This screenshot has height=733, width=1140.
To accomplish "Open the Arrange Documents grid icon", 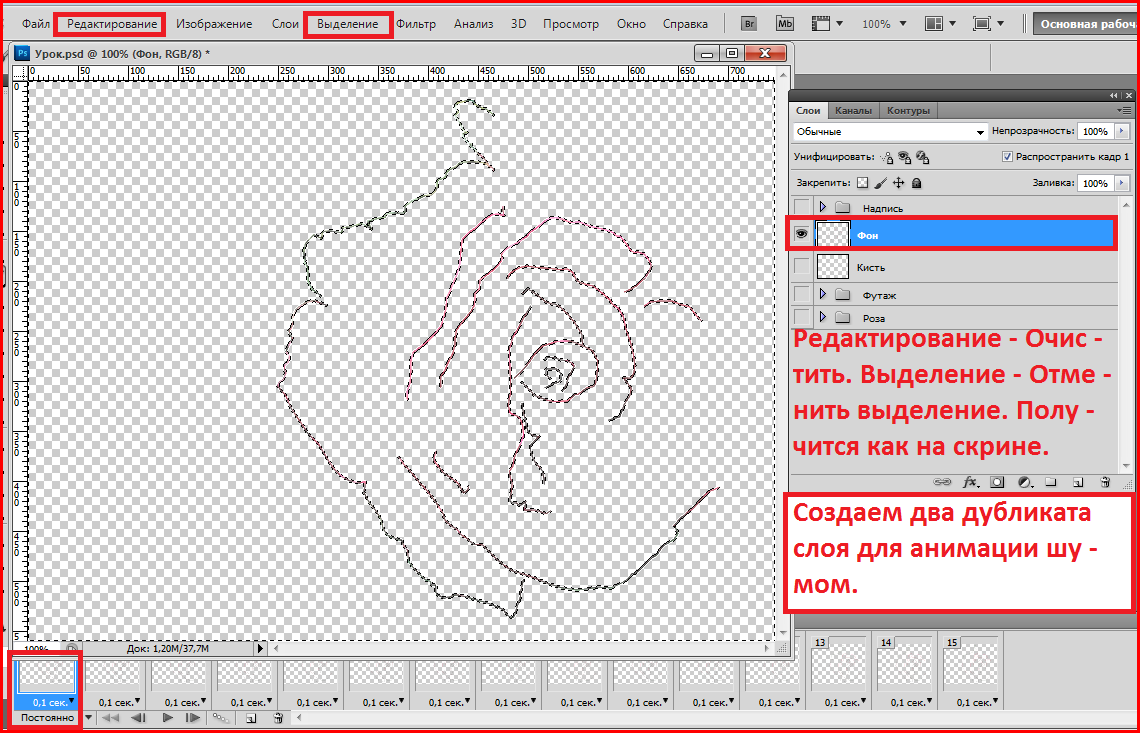I will point(934,24).
